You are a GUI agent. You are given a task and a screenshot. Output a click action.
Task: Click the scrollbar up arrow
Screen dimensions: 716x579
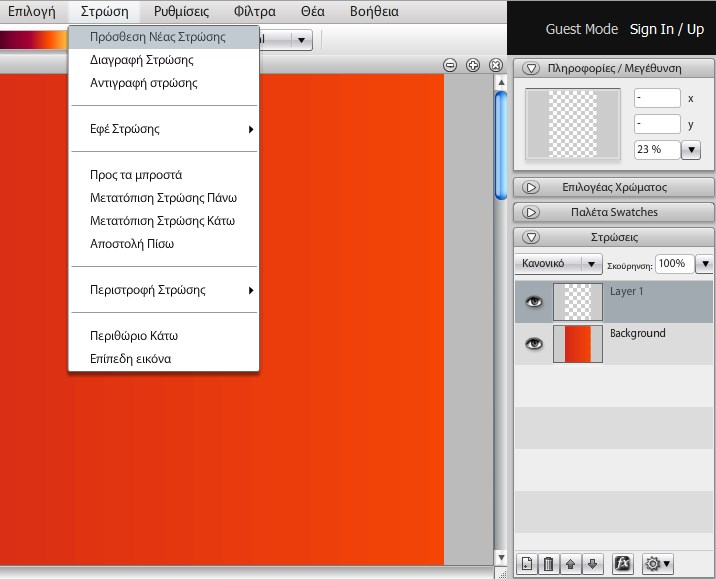pos(501,83)
